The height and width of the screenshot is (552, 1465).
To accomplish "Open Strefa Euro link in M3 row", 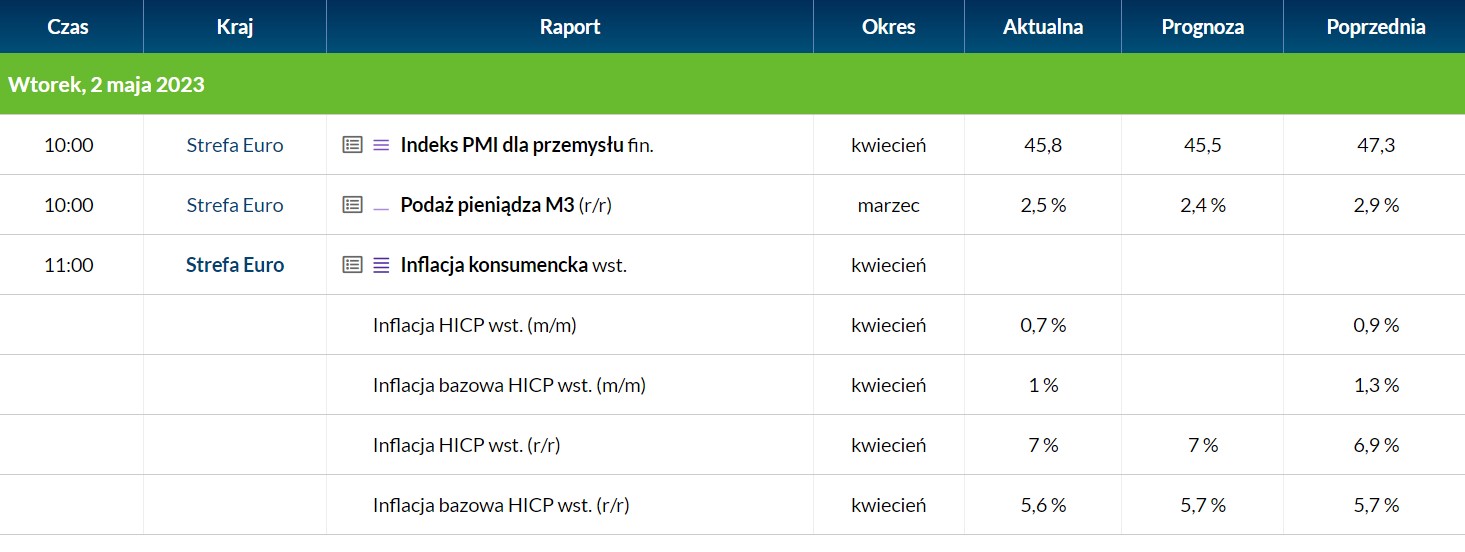I will click(235, 205).
